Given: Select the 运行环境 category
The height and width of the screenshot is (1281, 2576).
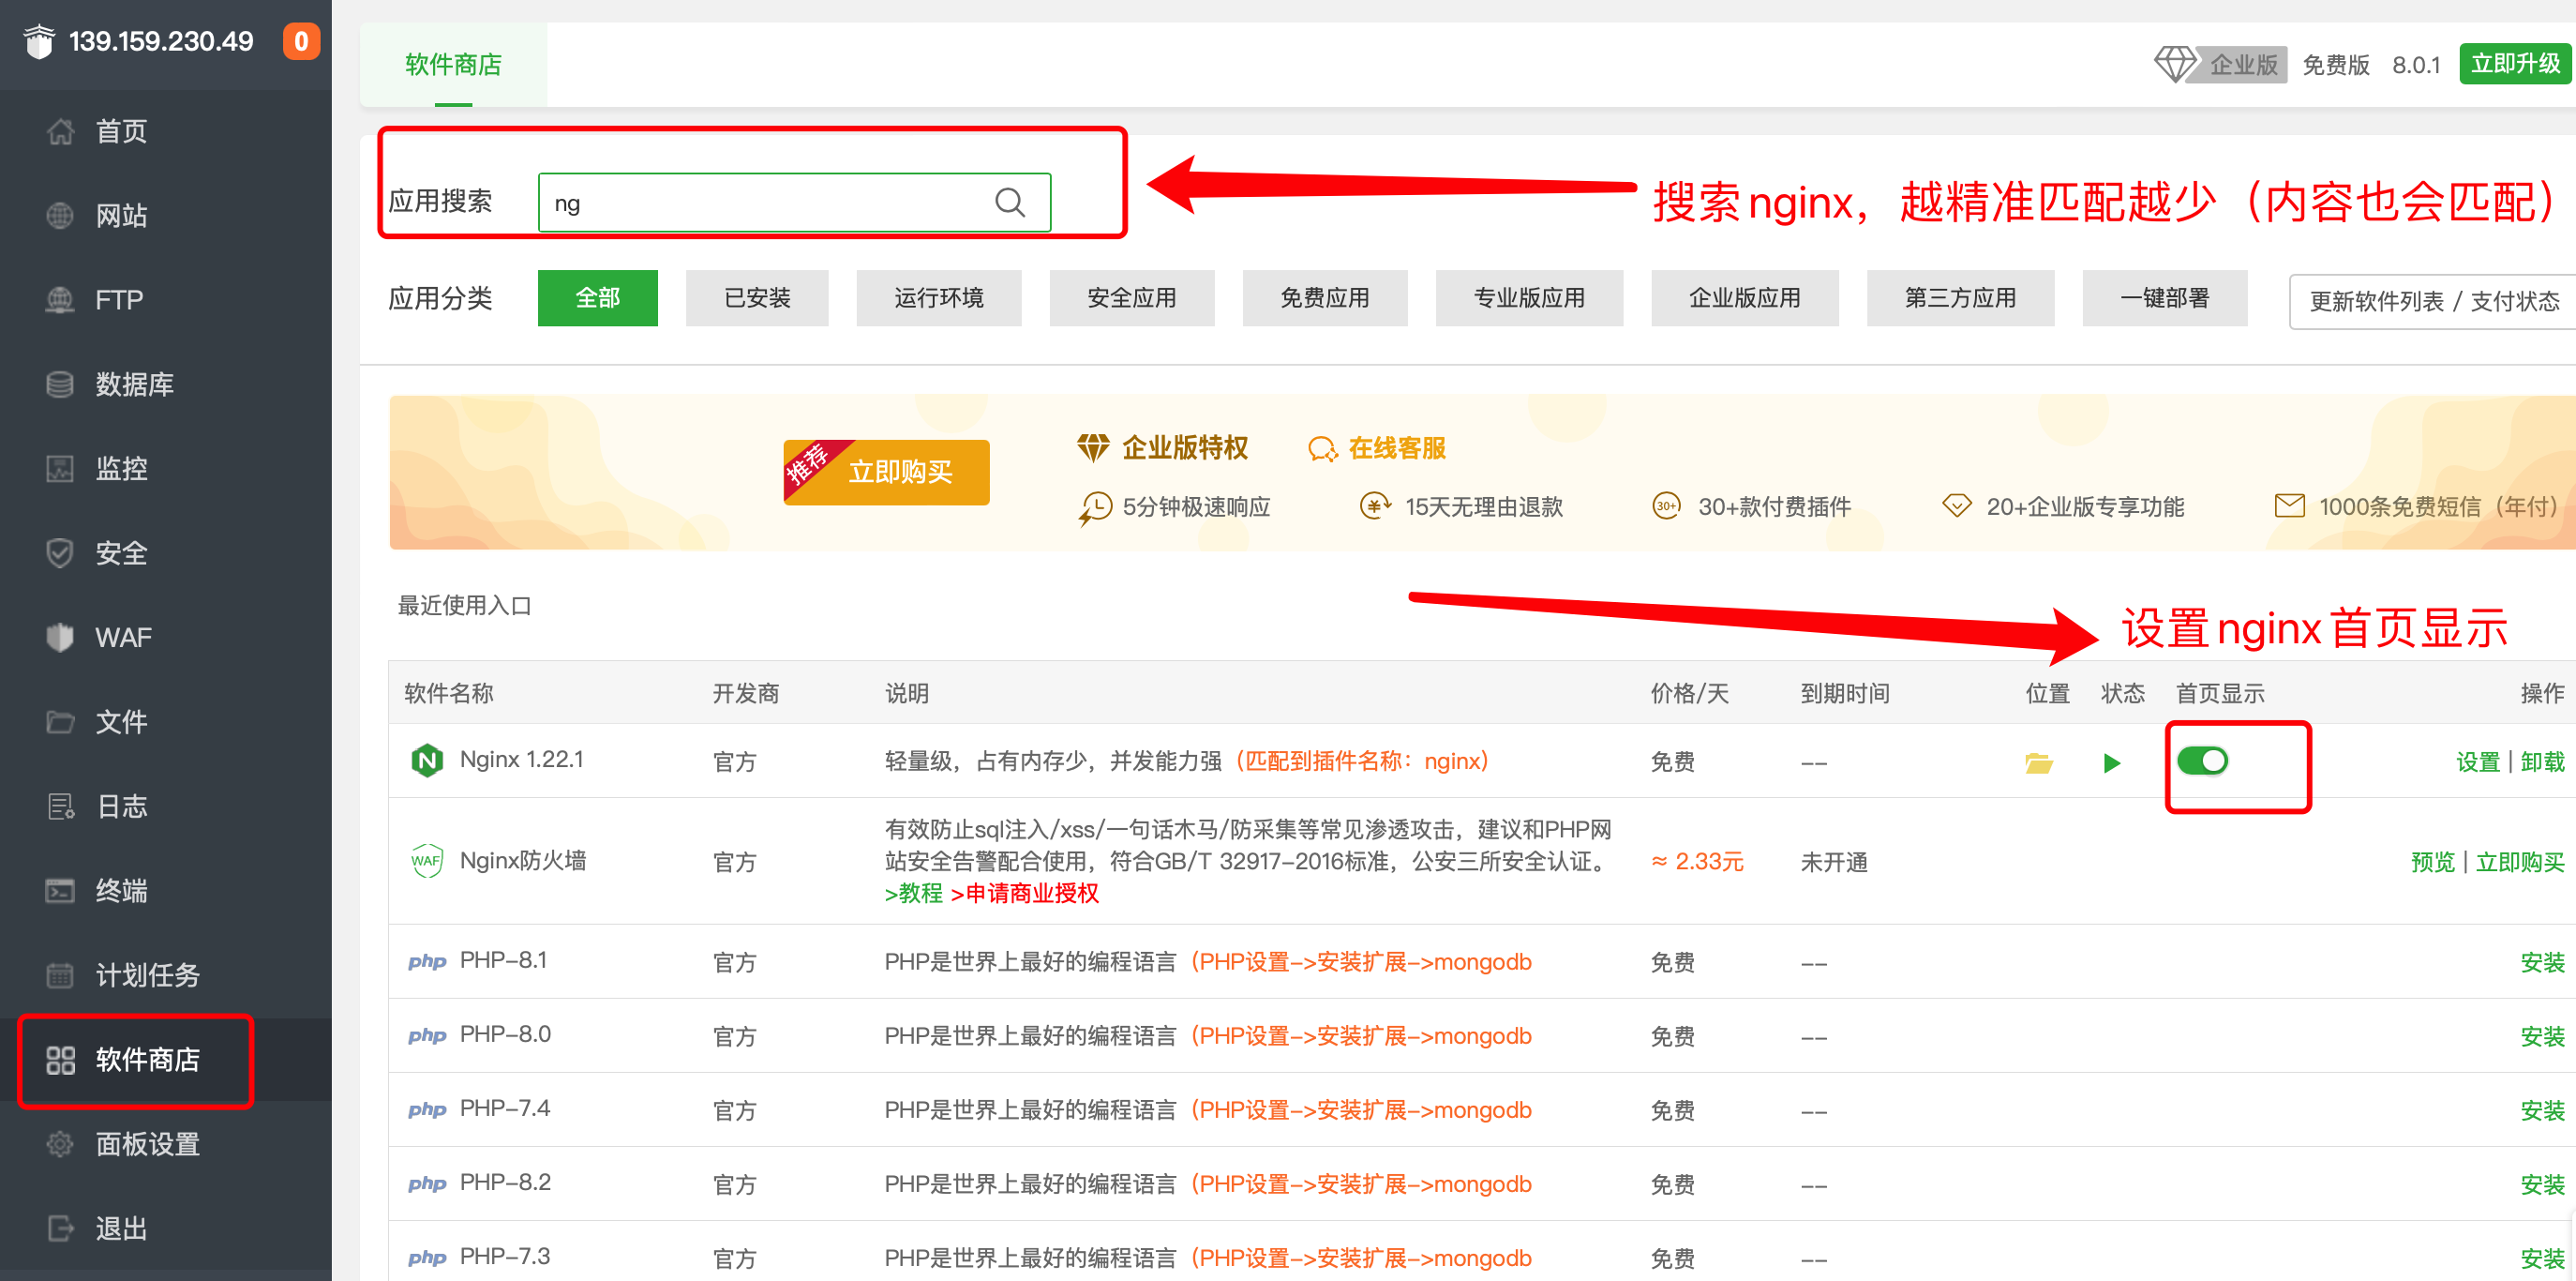Looking at the screenshot, I should pos(938,298).
